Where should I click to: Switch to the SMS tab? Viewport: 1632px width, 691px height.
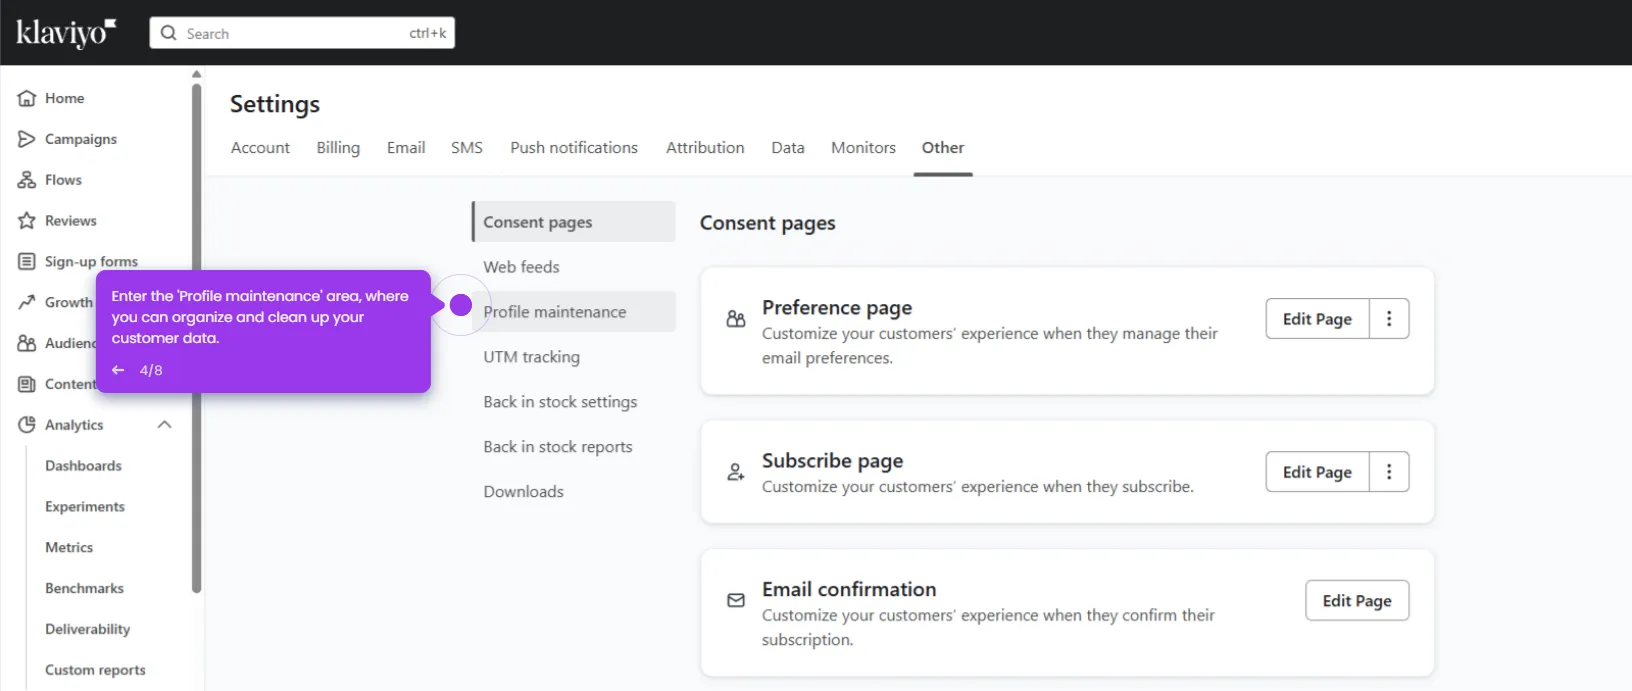click(467, 148)
